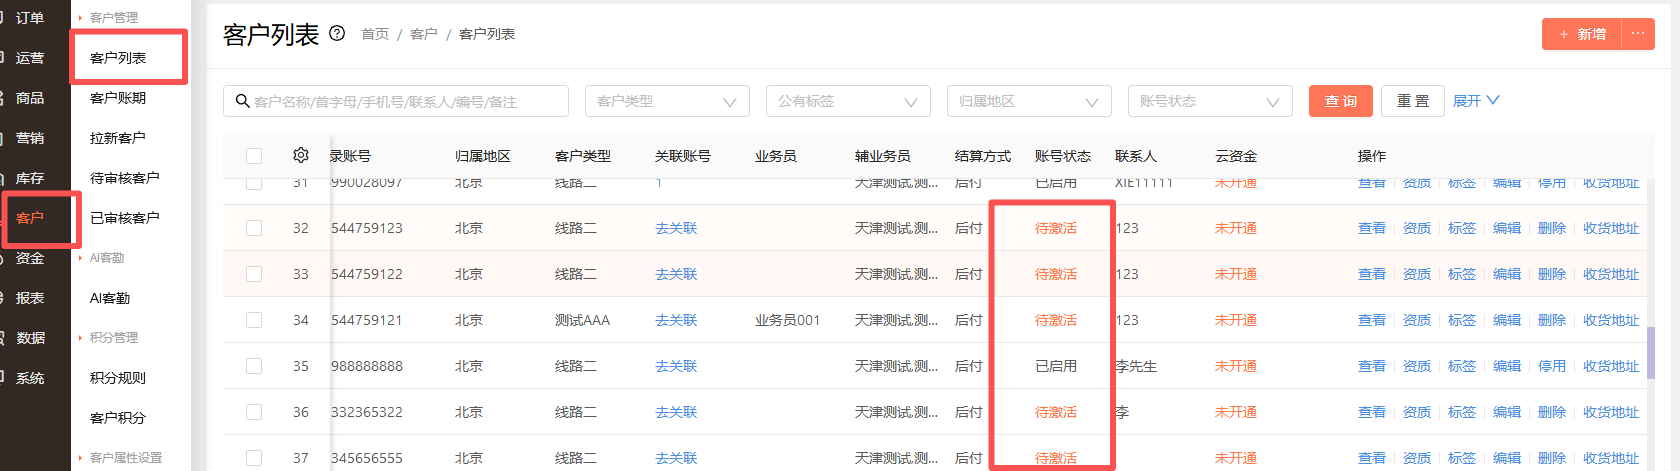
Task: Open the 归属地区 dropdown filter
Action: click(1029, 101)
